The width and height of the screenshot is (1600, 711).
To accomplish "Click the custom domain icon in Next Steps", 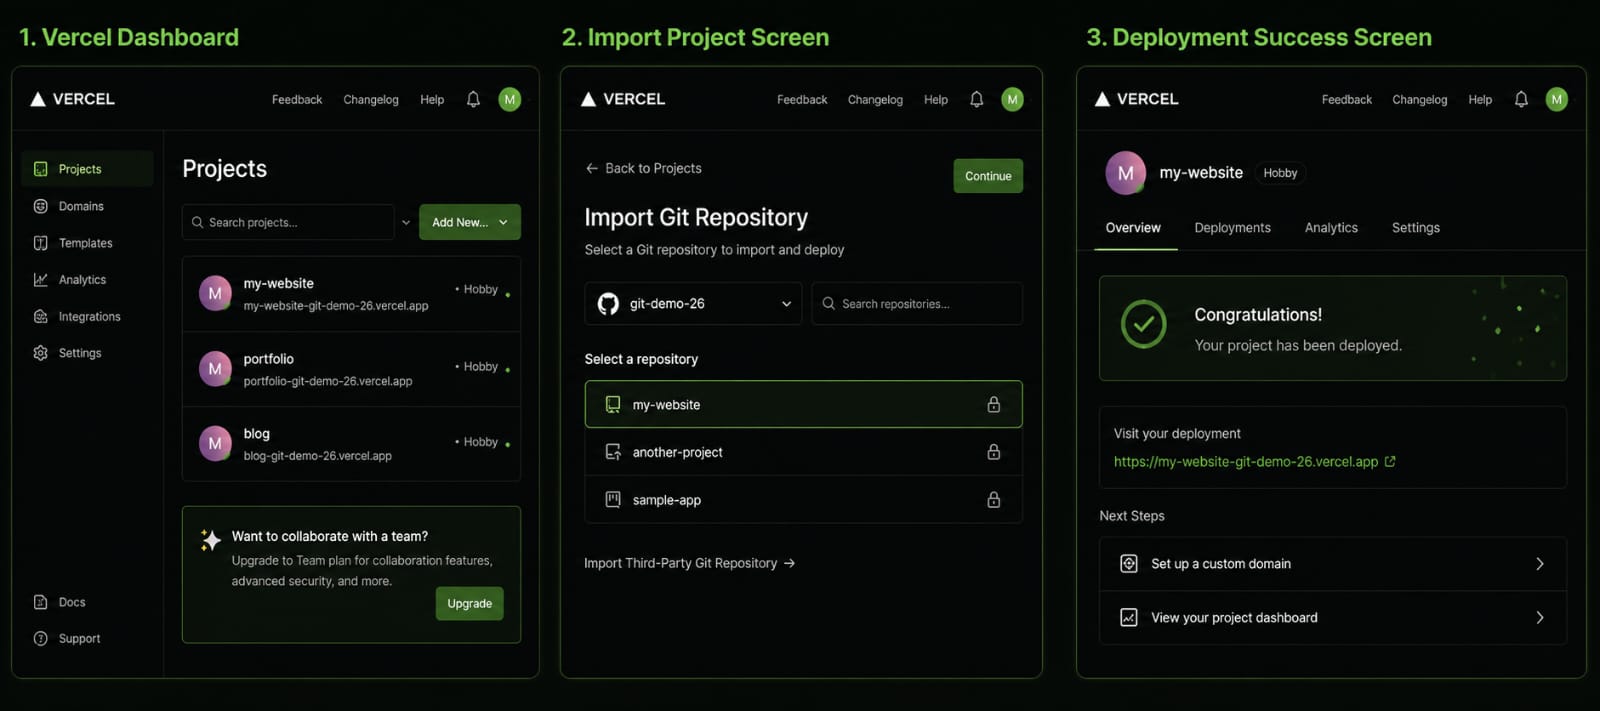I will tap(1129, 563).
